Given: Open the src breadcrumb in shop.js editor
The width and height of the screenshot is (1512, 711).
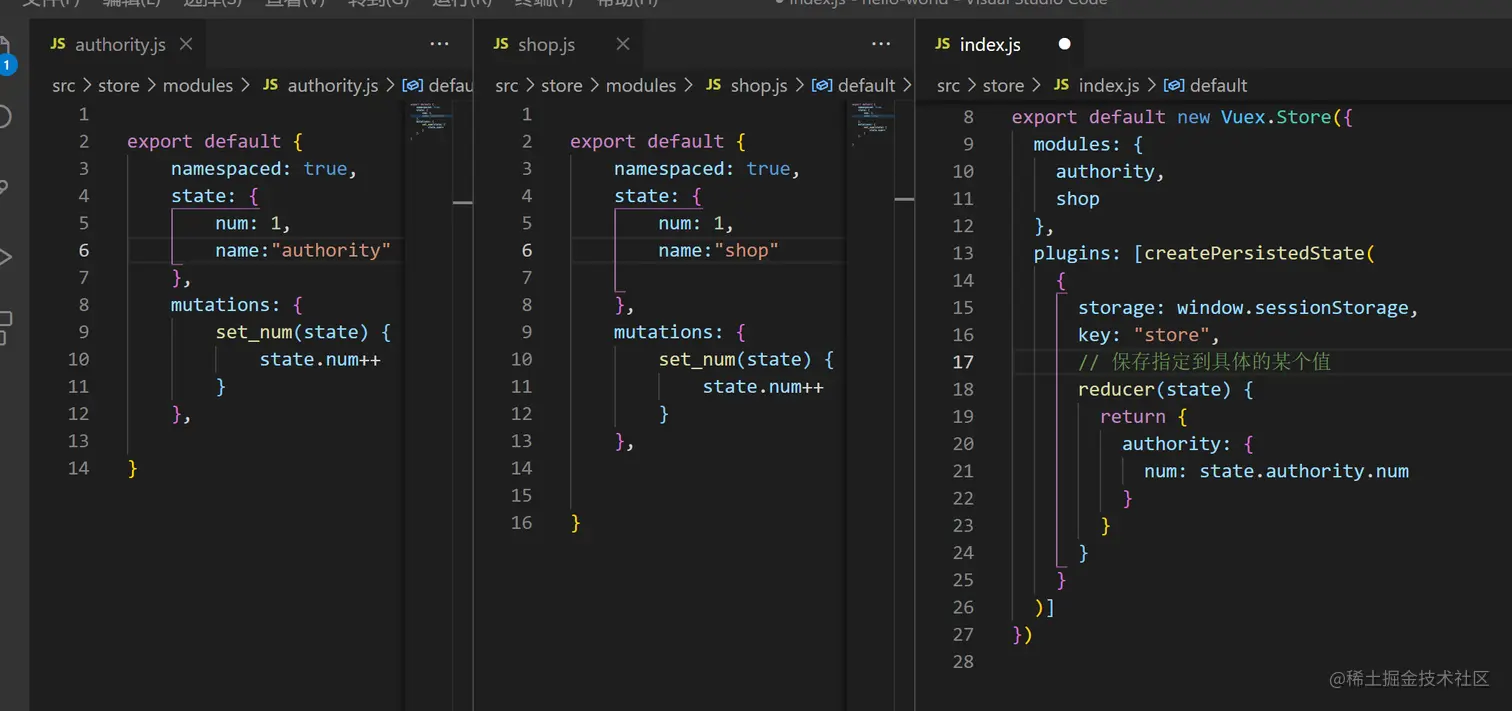Looking at the screenshot, I should coord(507,85).
